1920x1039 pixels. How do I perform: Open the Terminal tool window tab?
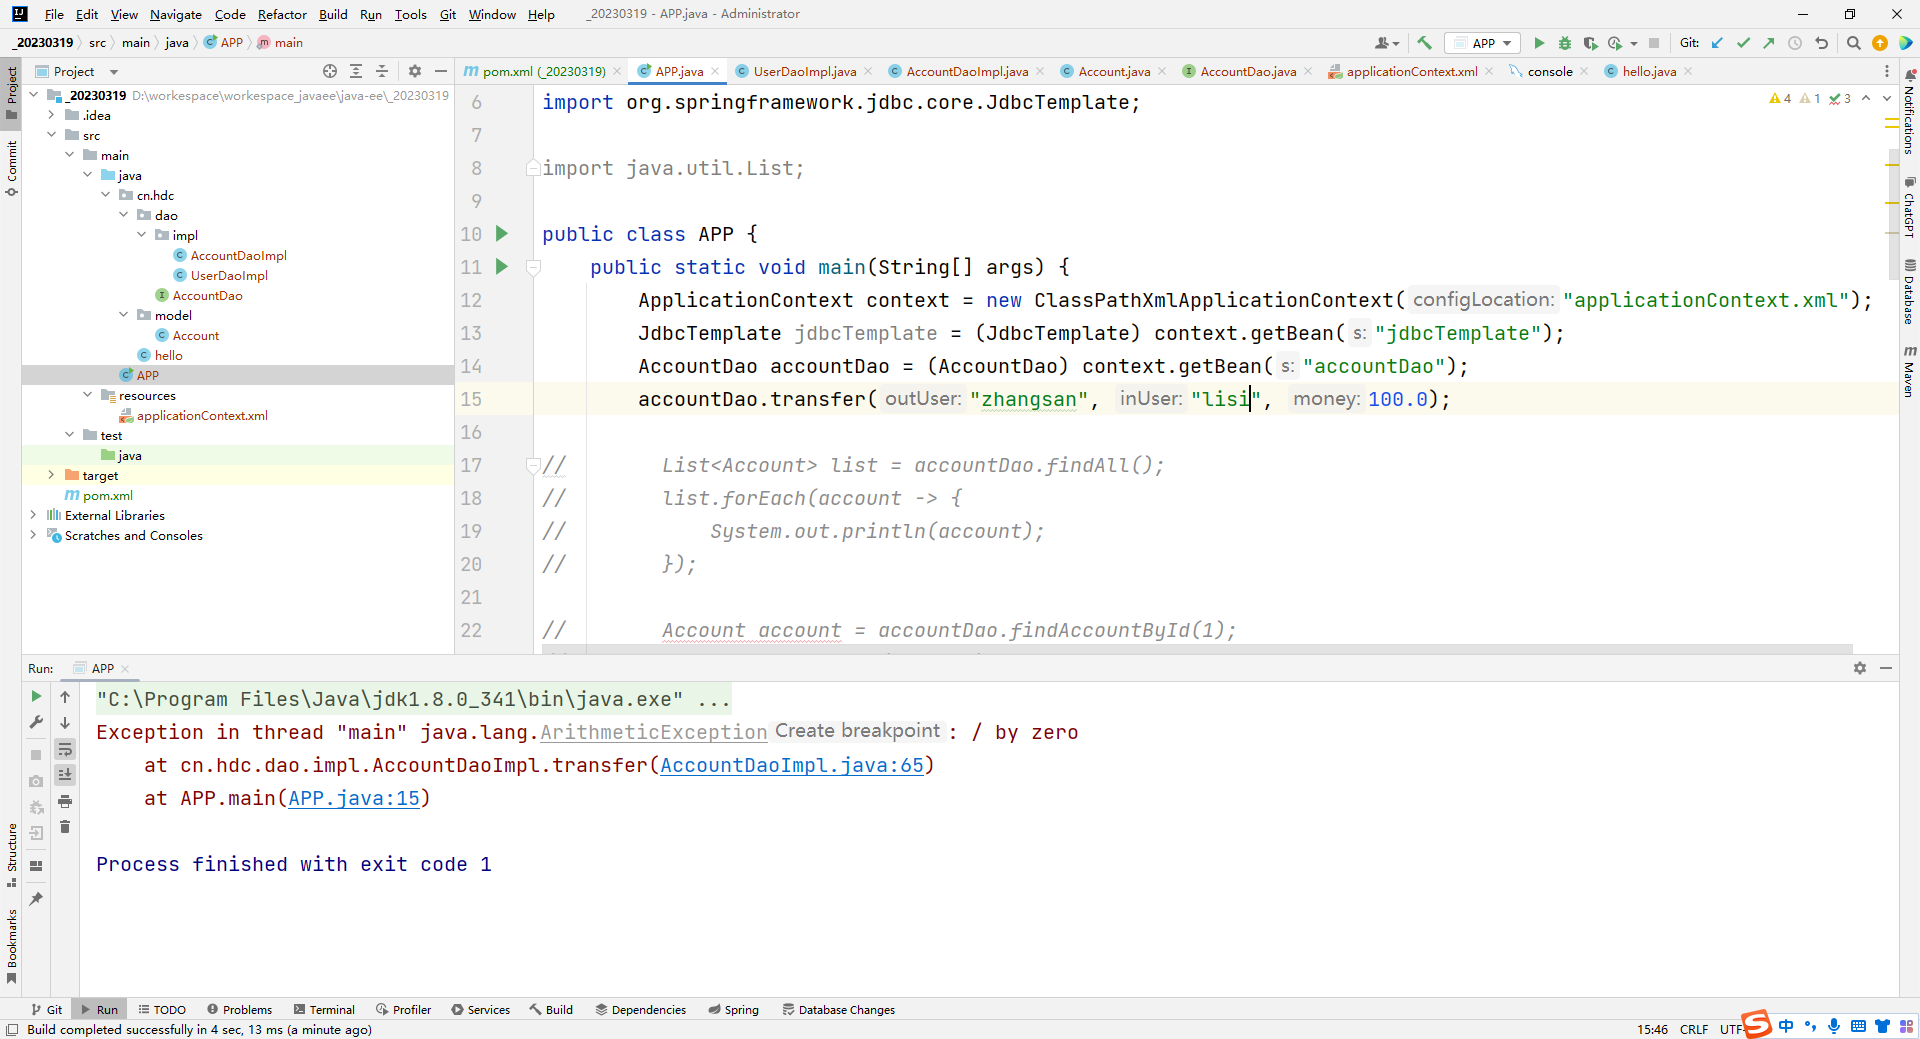(324, 1010)
